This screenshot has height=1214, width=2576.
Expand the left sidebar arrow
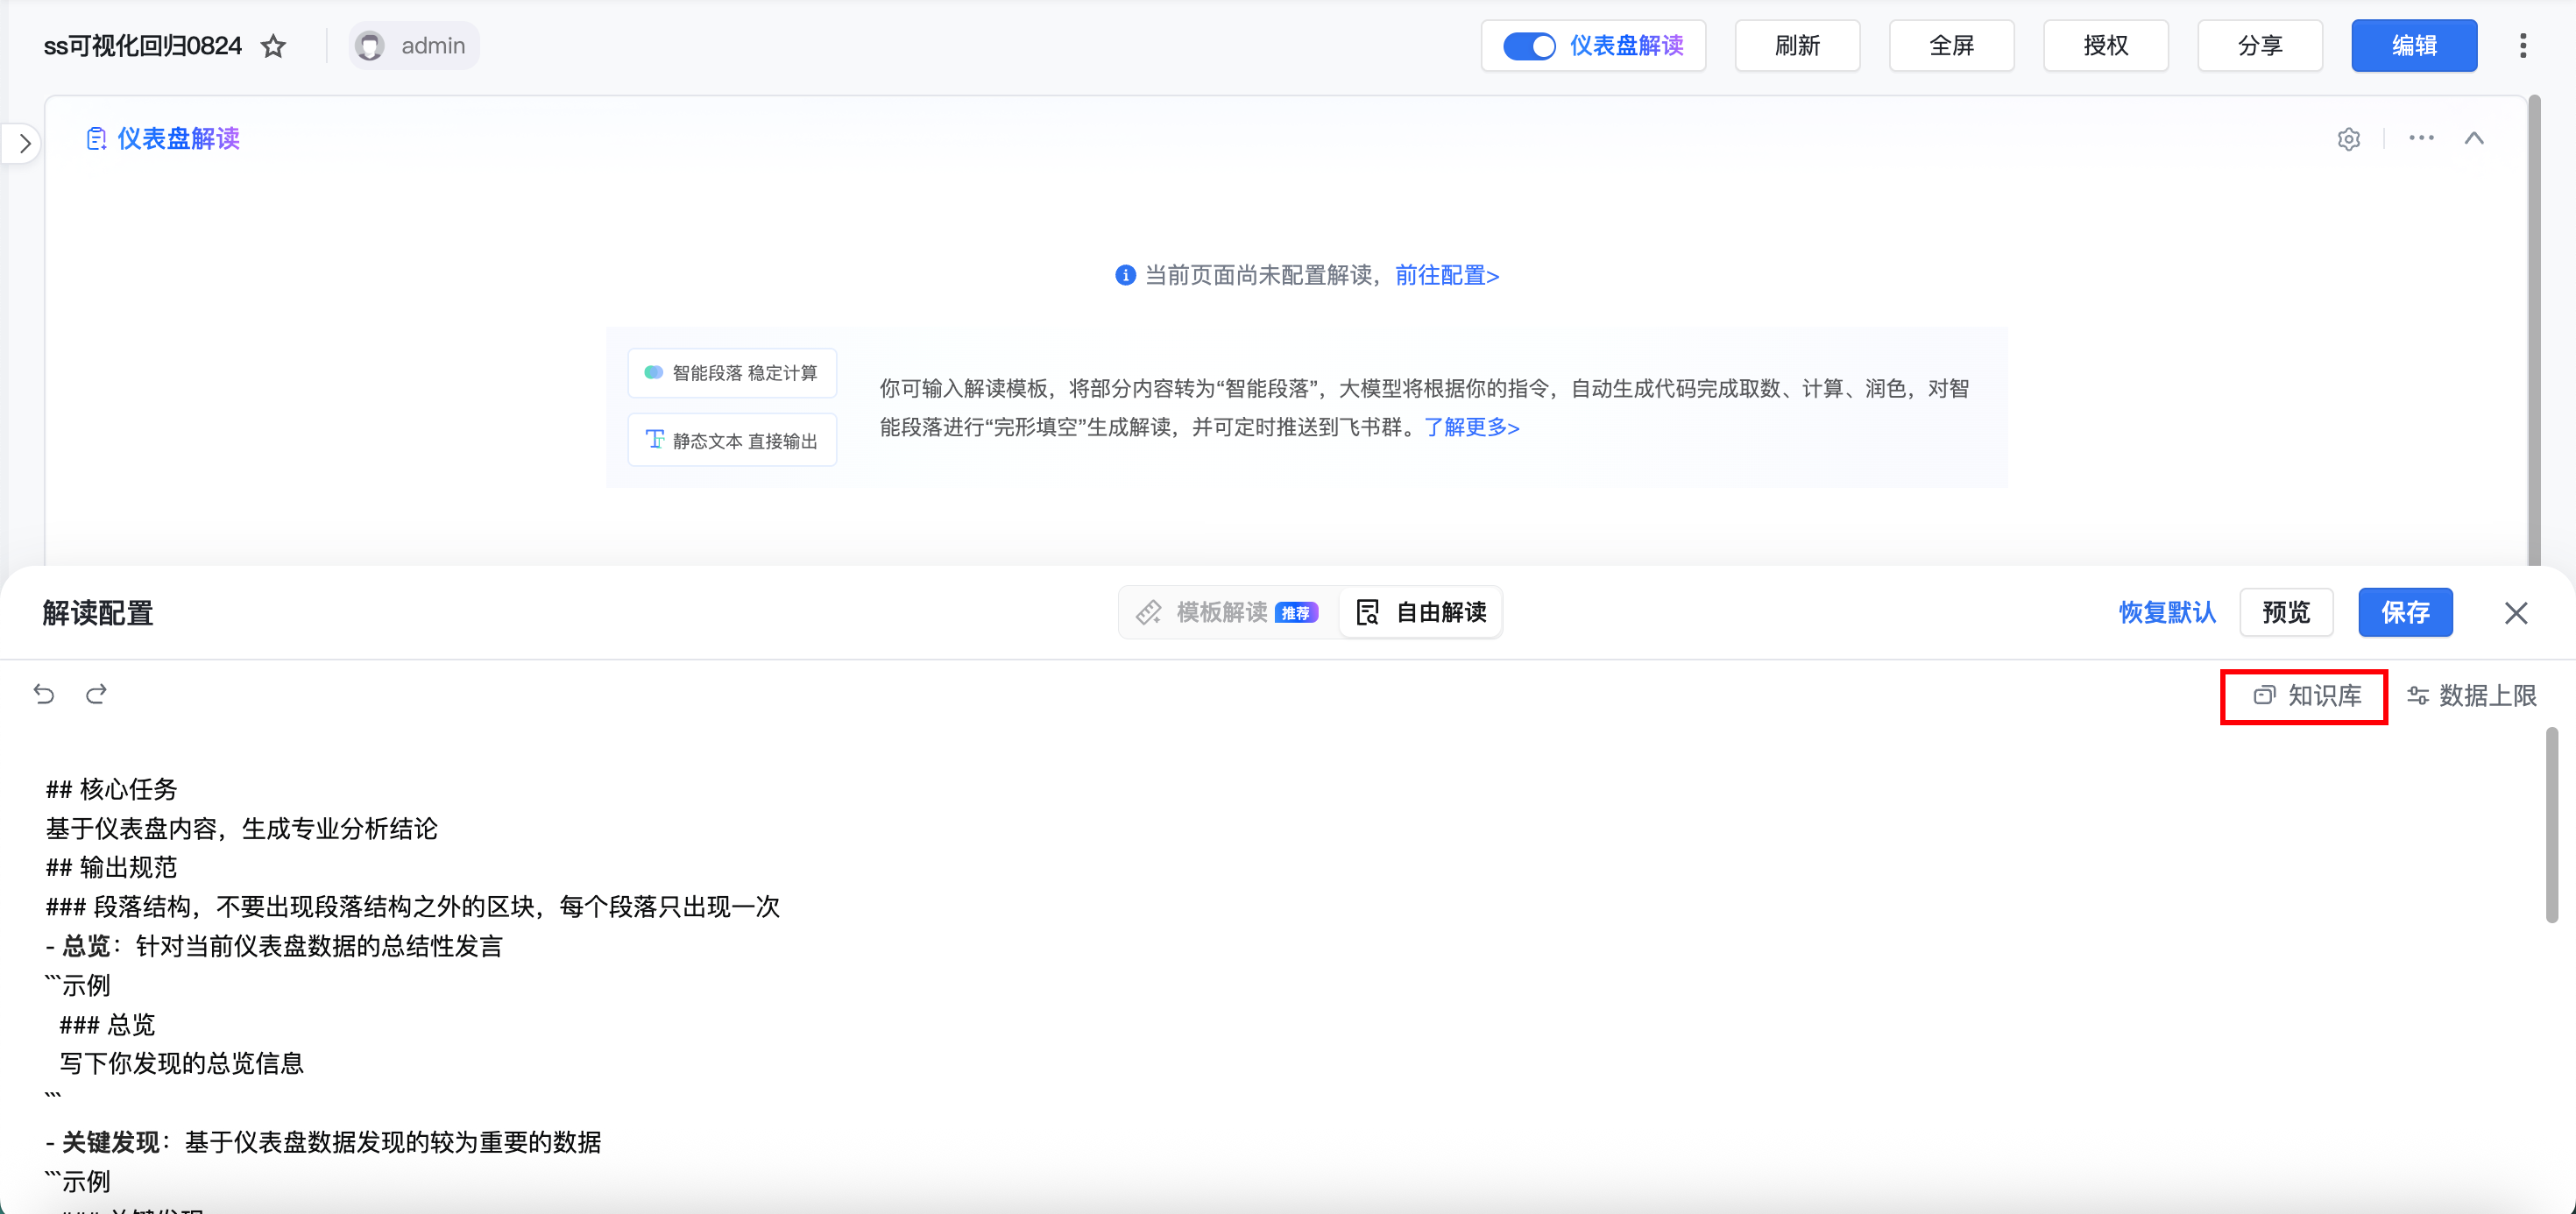[24, 144]
